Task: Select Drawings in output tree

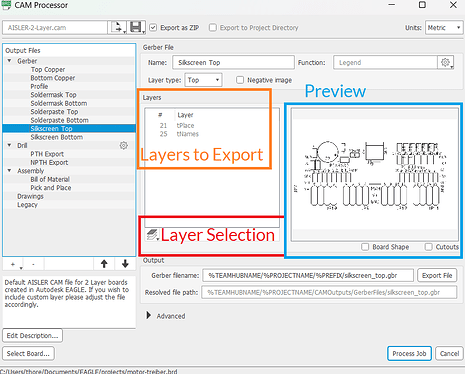Action: click(30, 196)
